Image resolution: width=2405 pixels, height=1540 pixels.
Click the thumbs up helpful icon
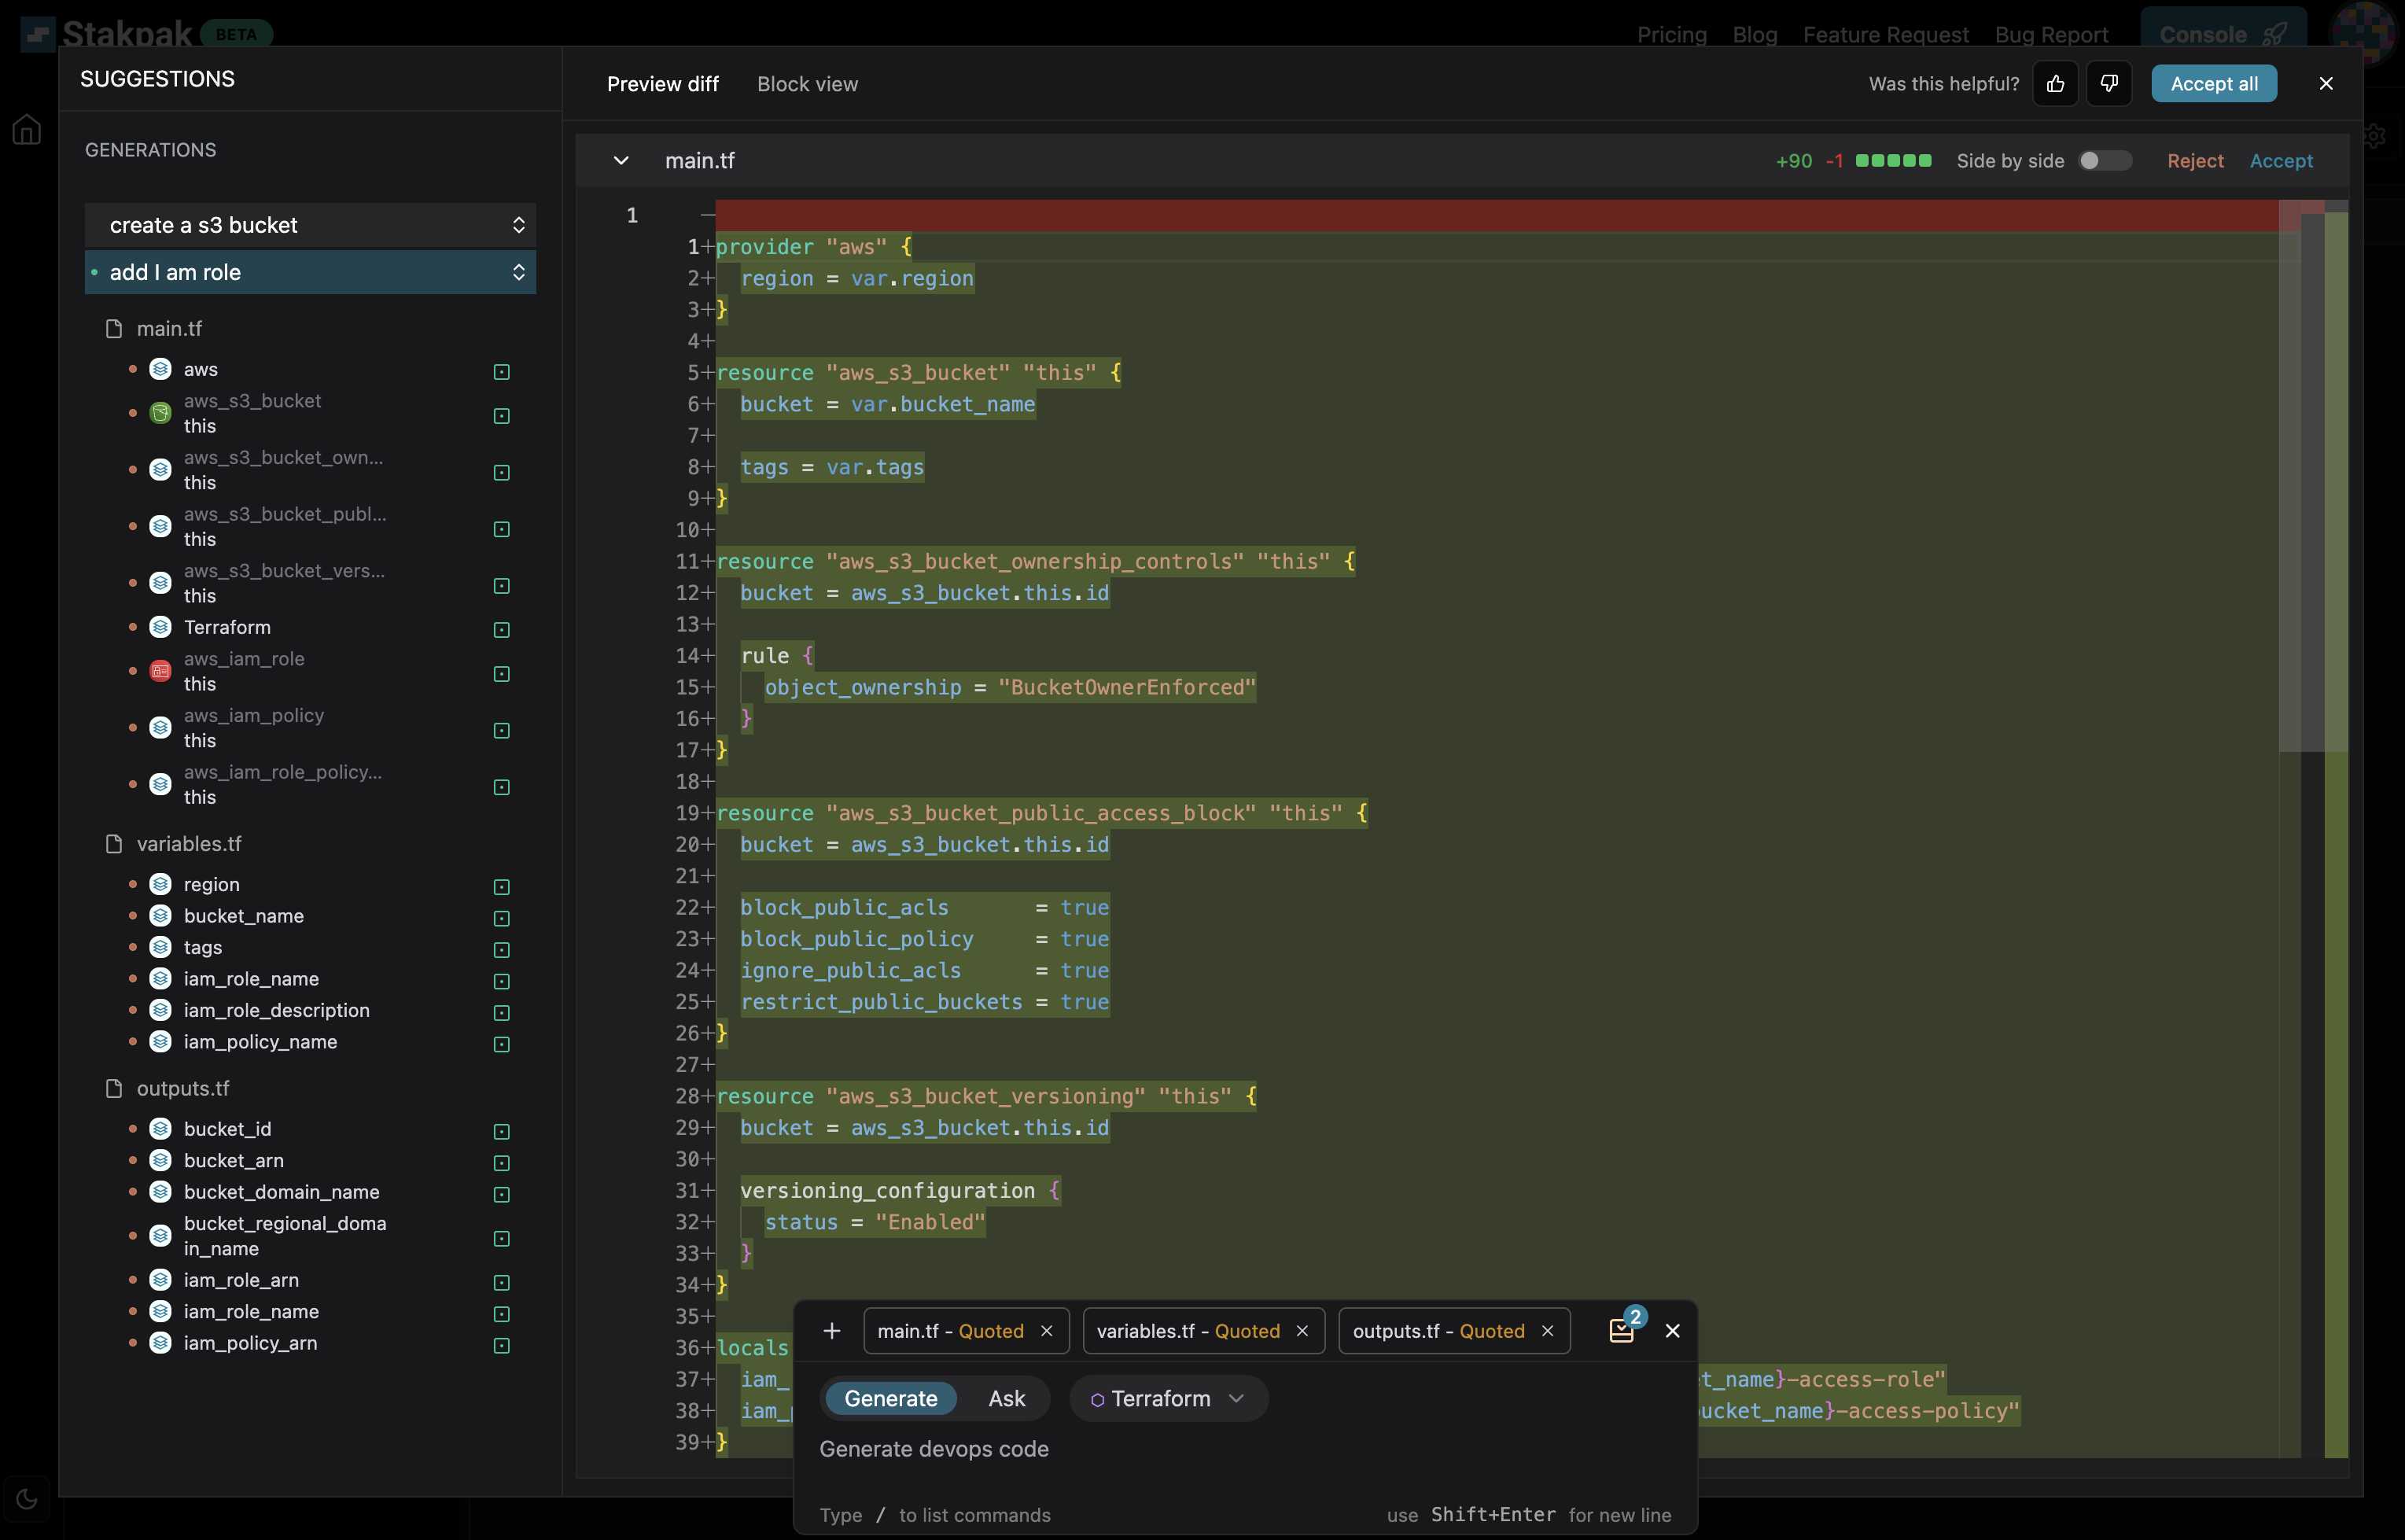(x=2055, y=84)
